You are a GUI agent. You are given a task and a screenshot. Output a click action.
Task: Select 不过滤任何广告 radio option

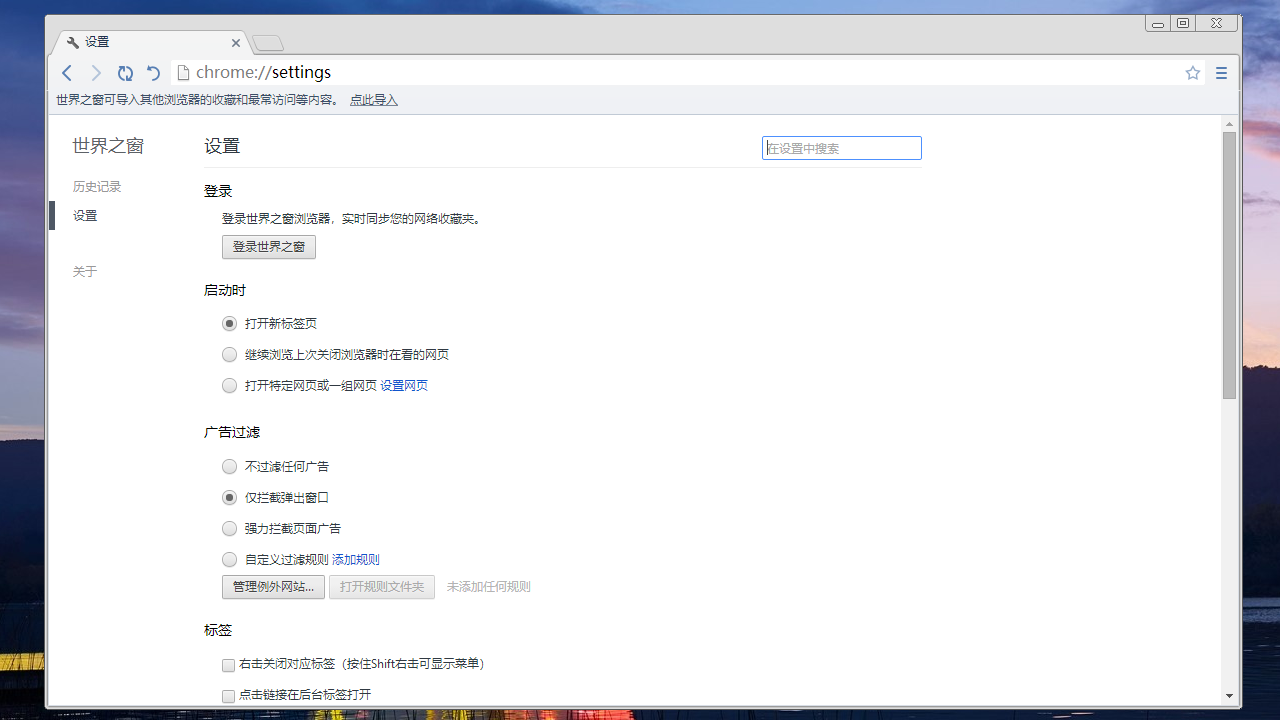point(230,467)
